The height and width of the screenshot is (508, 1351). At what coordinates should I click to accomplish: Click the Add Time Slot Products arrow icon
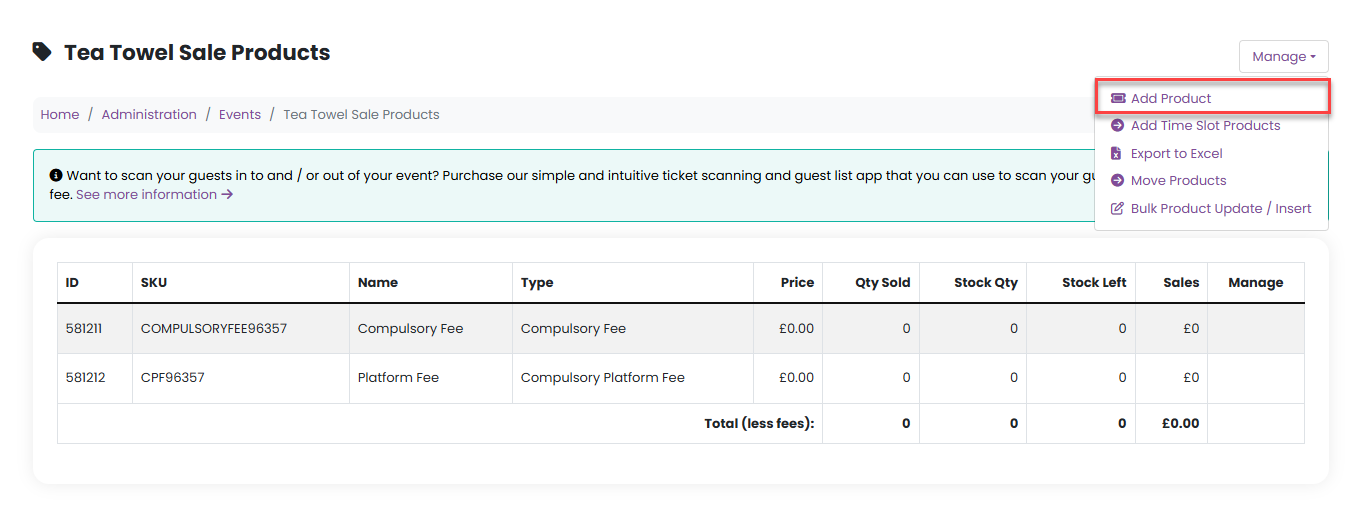pos(1118,126)
